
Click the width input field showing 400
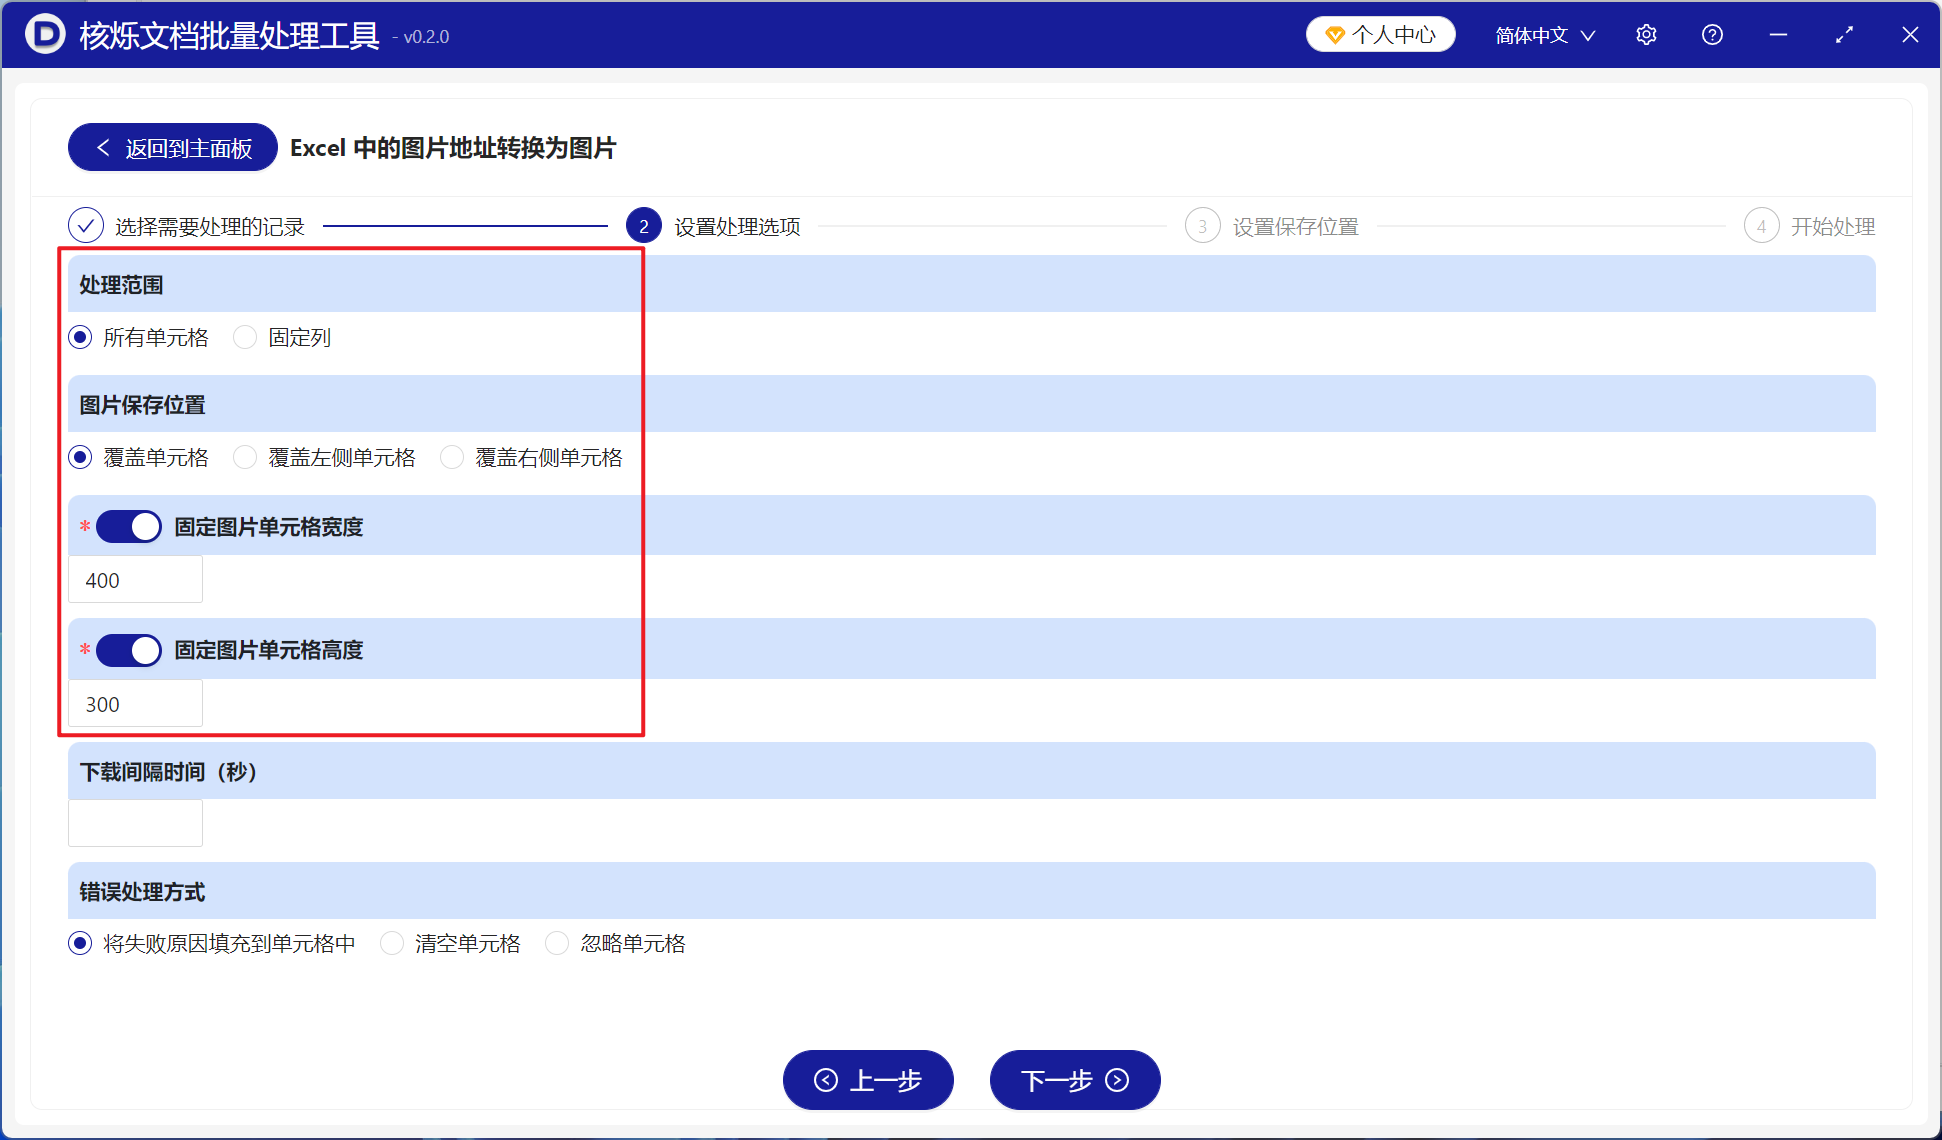click(135, 580)
